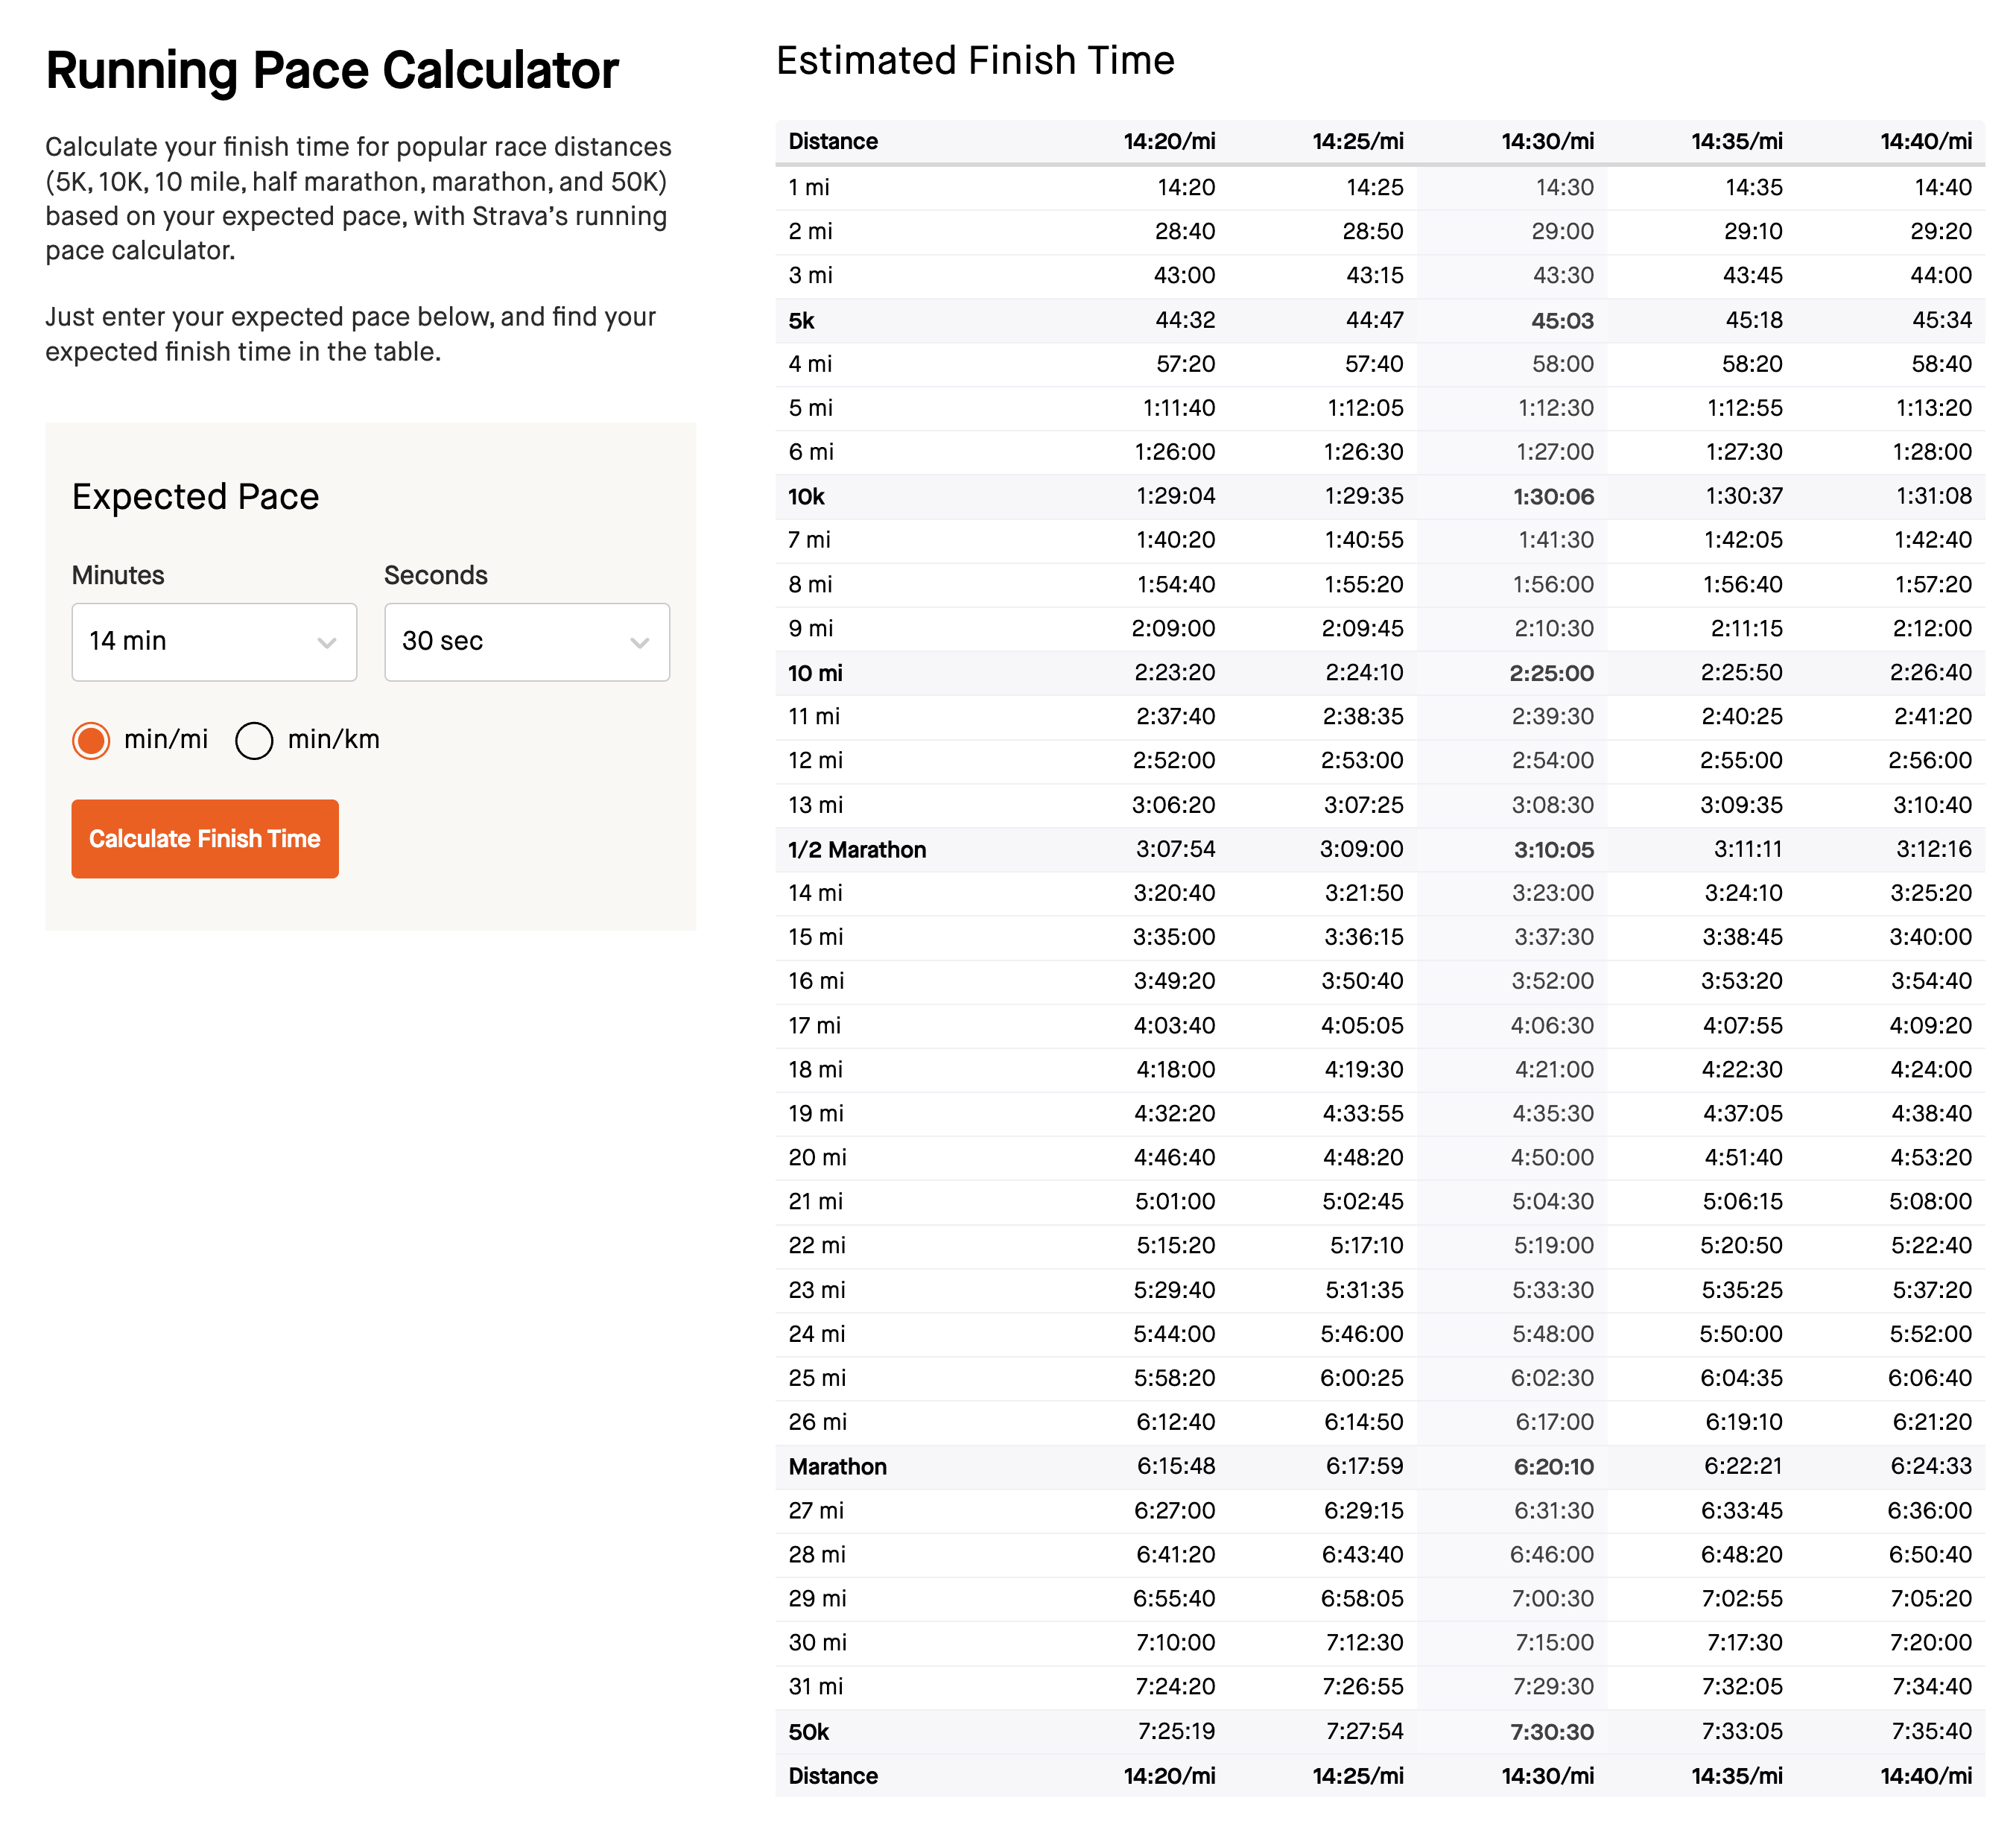Click the chevron arrow in Minutes selector

326,643
